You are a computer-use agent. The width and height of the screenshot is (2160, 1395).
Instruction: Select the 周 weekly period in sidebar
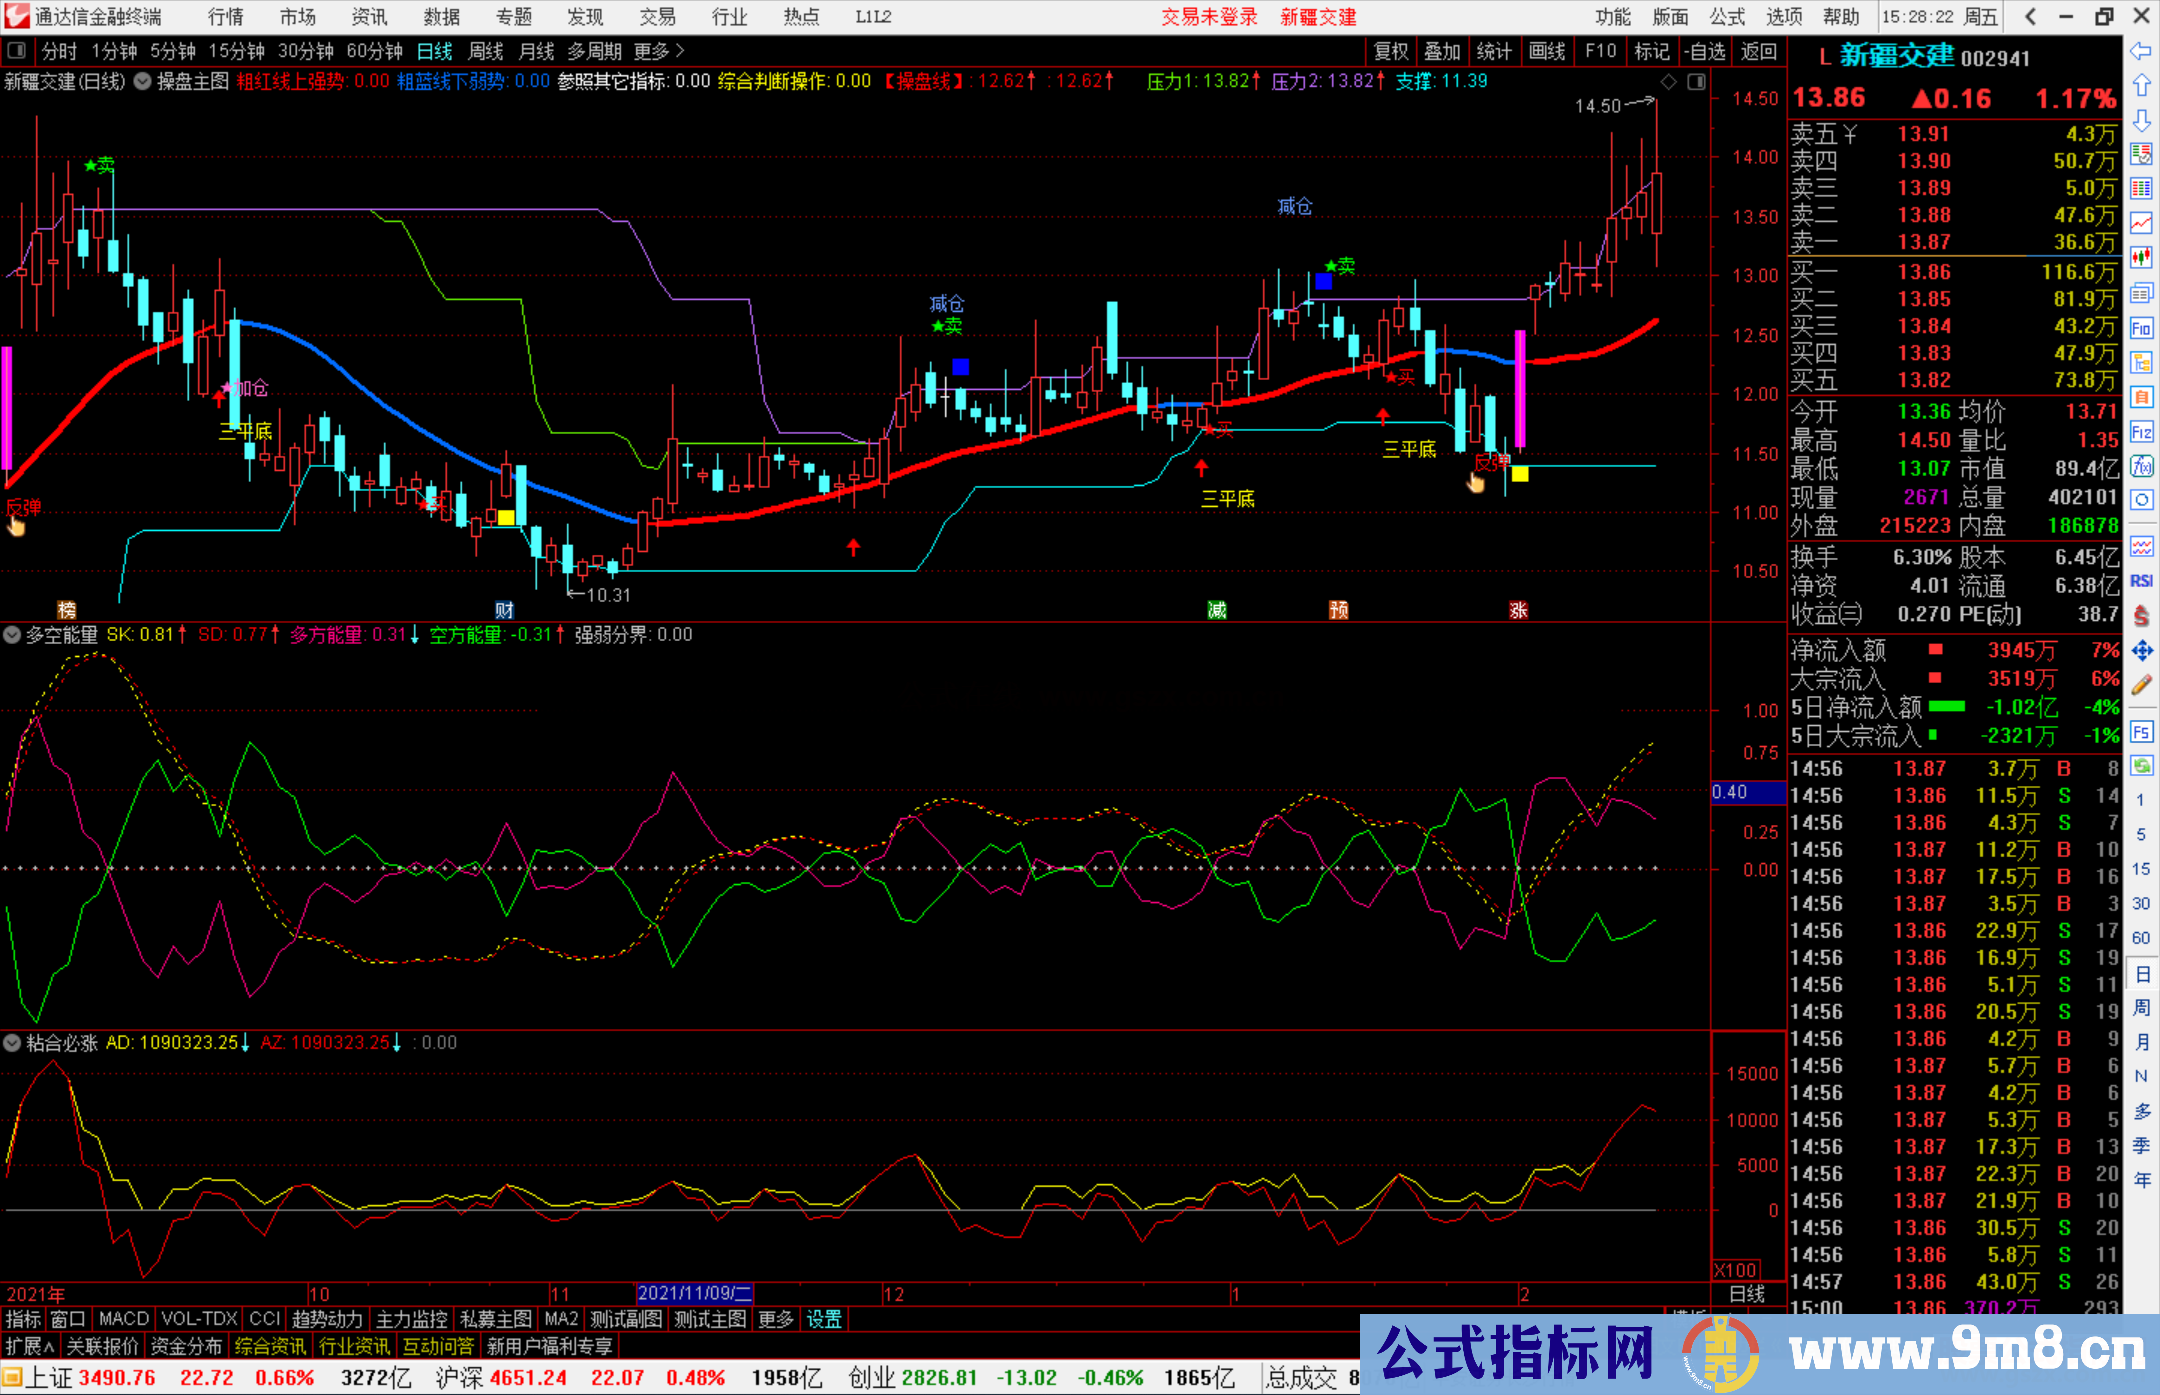coord(2141,1007)
